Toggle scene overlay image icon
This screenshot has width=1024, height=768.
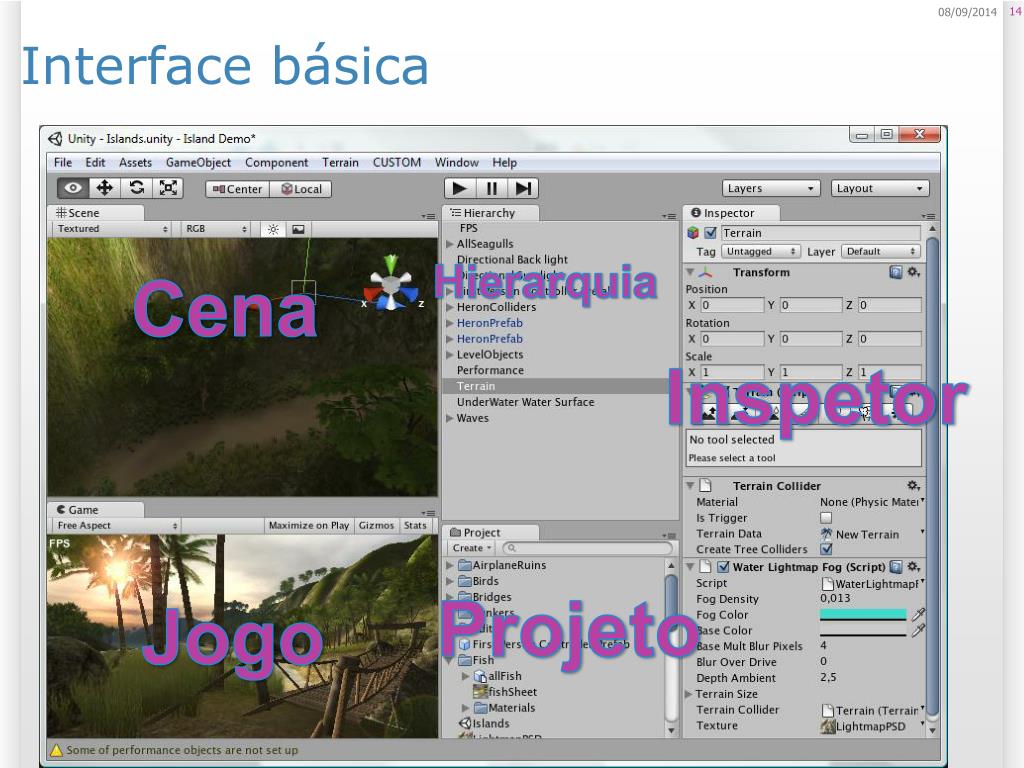(x=298, y=229)
